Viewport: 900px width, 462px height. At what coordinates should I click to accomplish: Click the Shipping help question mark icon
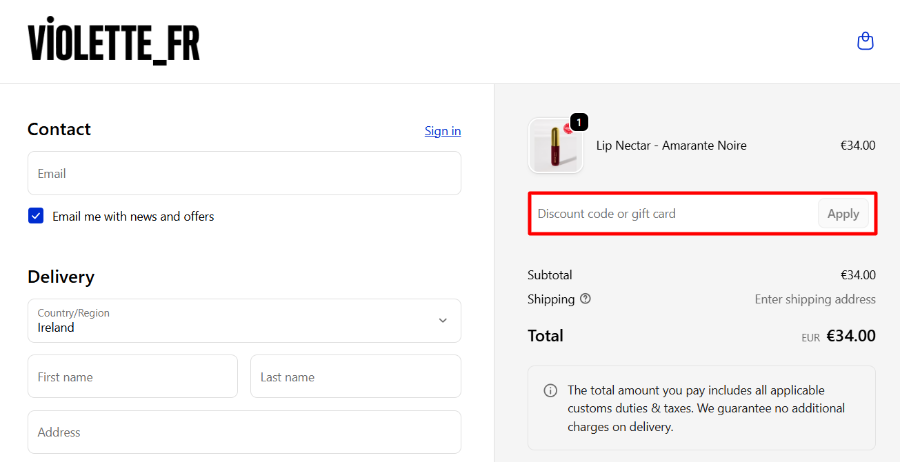585,299
